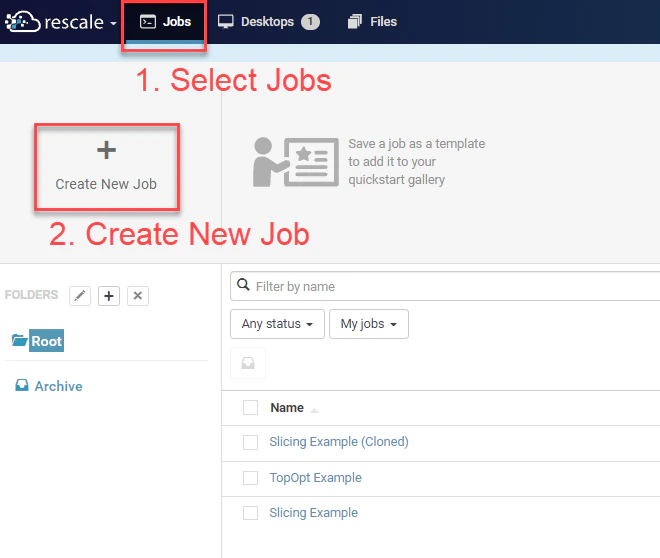
Task: Click the Name column sort arrow
Action: coord(314,410)
